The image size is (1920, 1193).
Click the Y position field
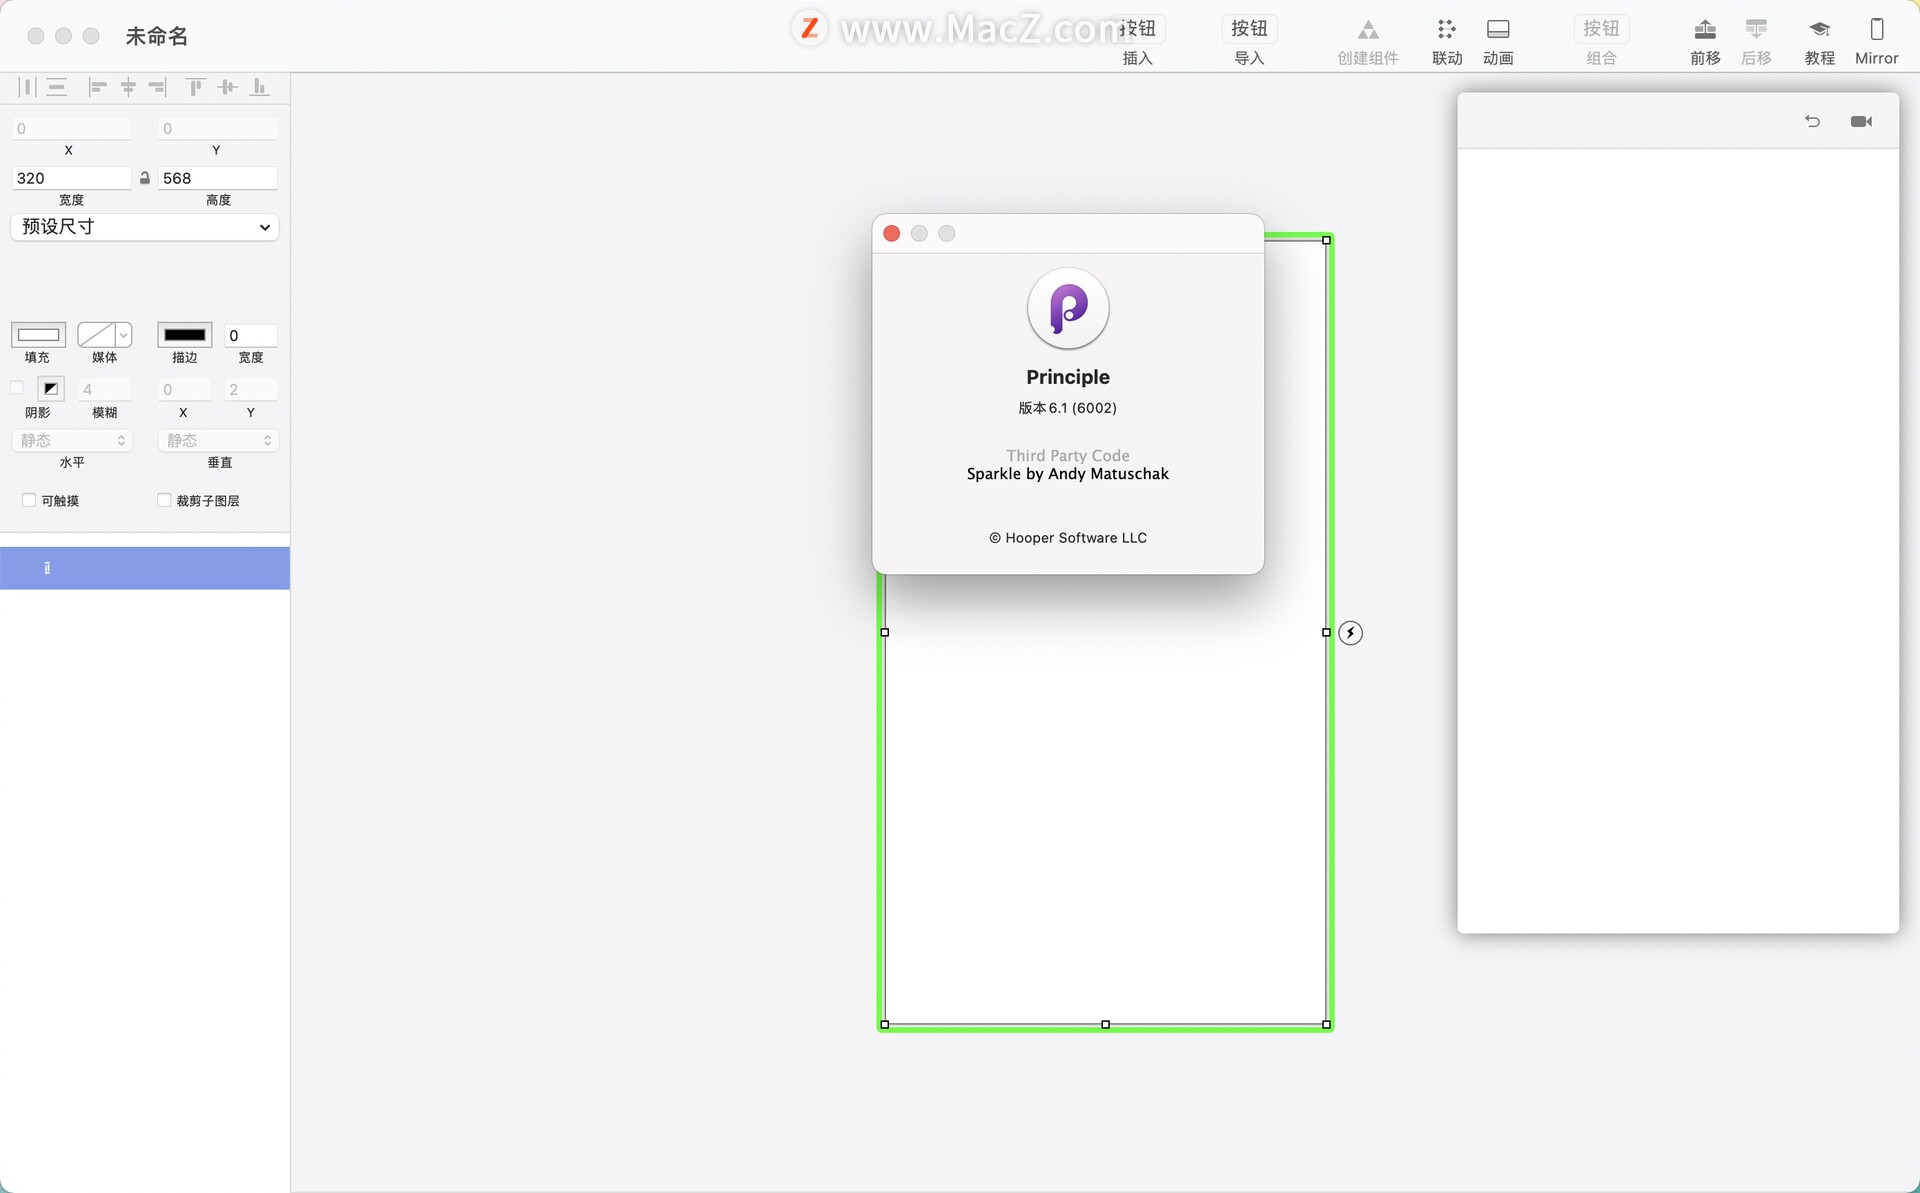point(218,128)
